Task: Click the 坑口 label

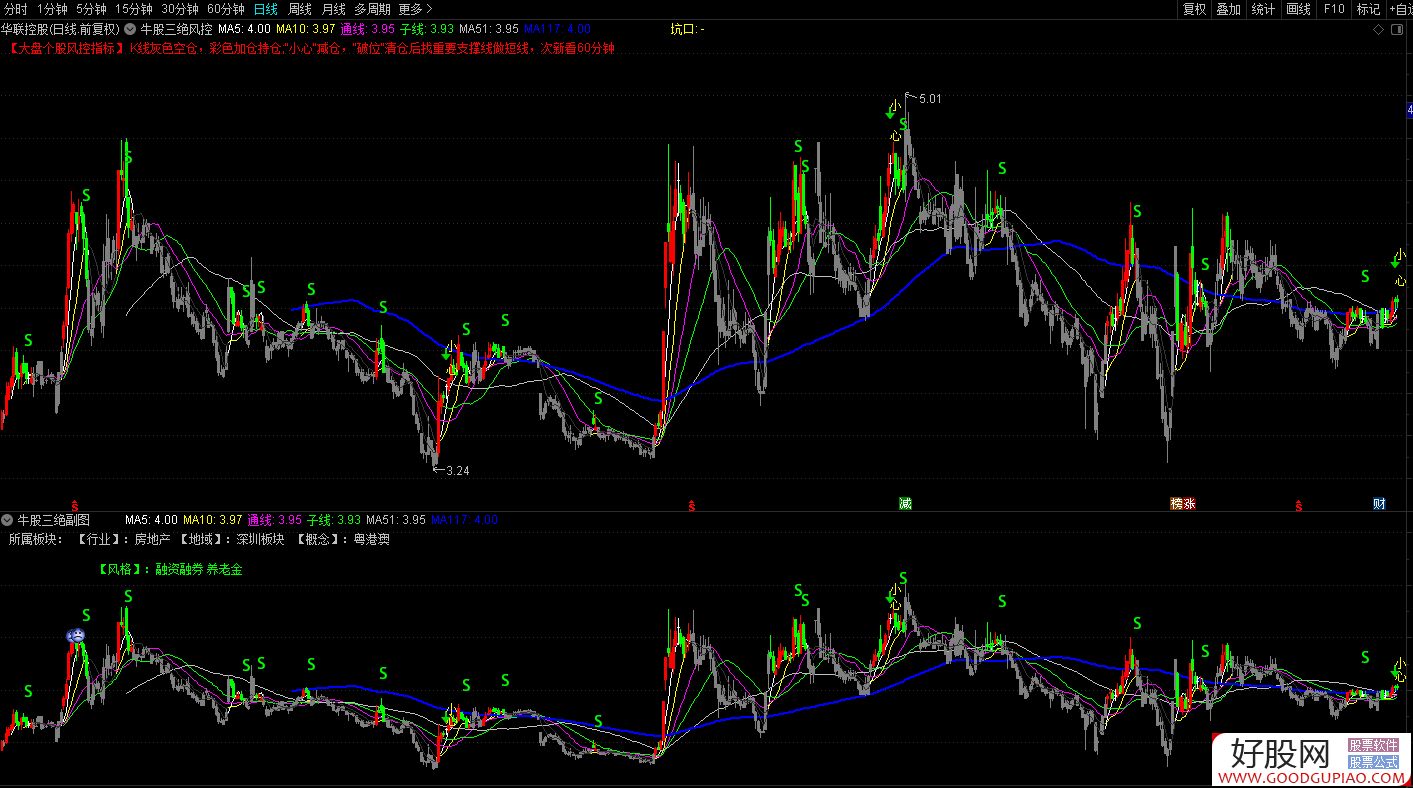Action: pos(687,29)
